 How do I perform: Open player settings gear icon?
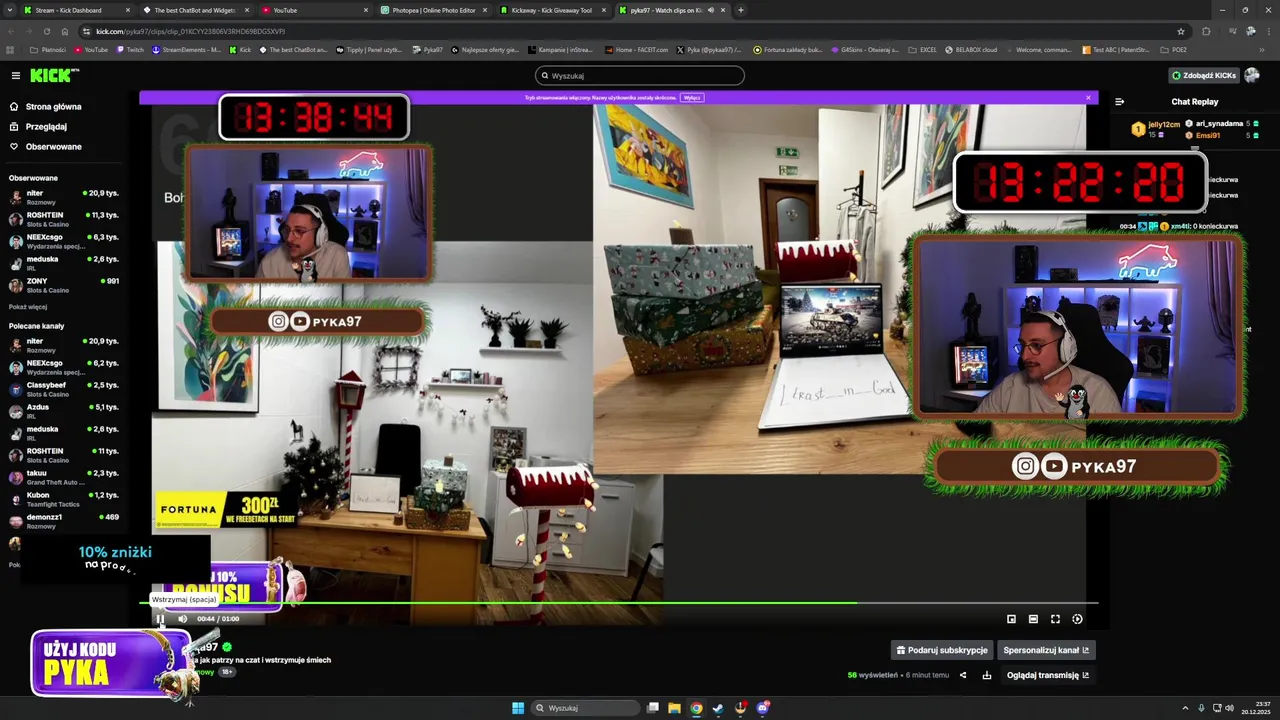coord(1077,619)
